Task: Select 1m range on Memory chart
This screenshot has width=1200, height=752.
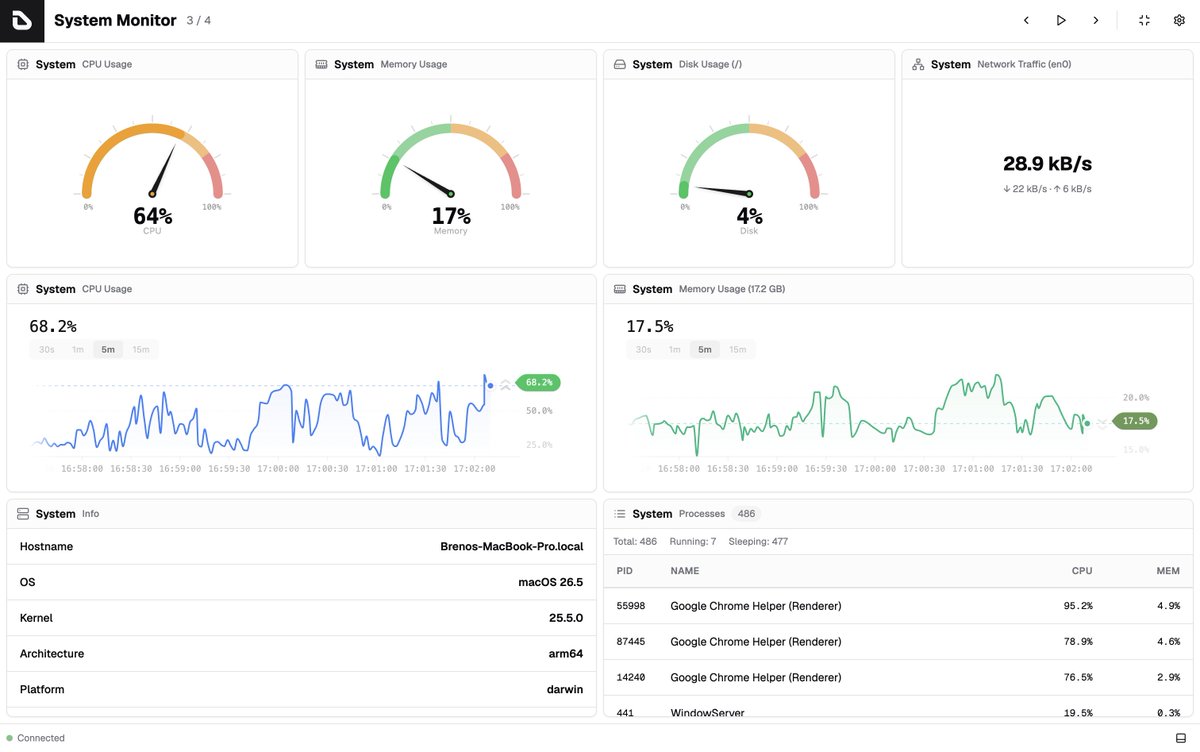Action: click(675, 350)
